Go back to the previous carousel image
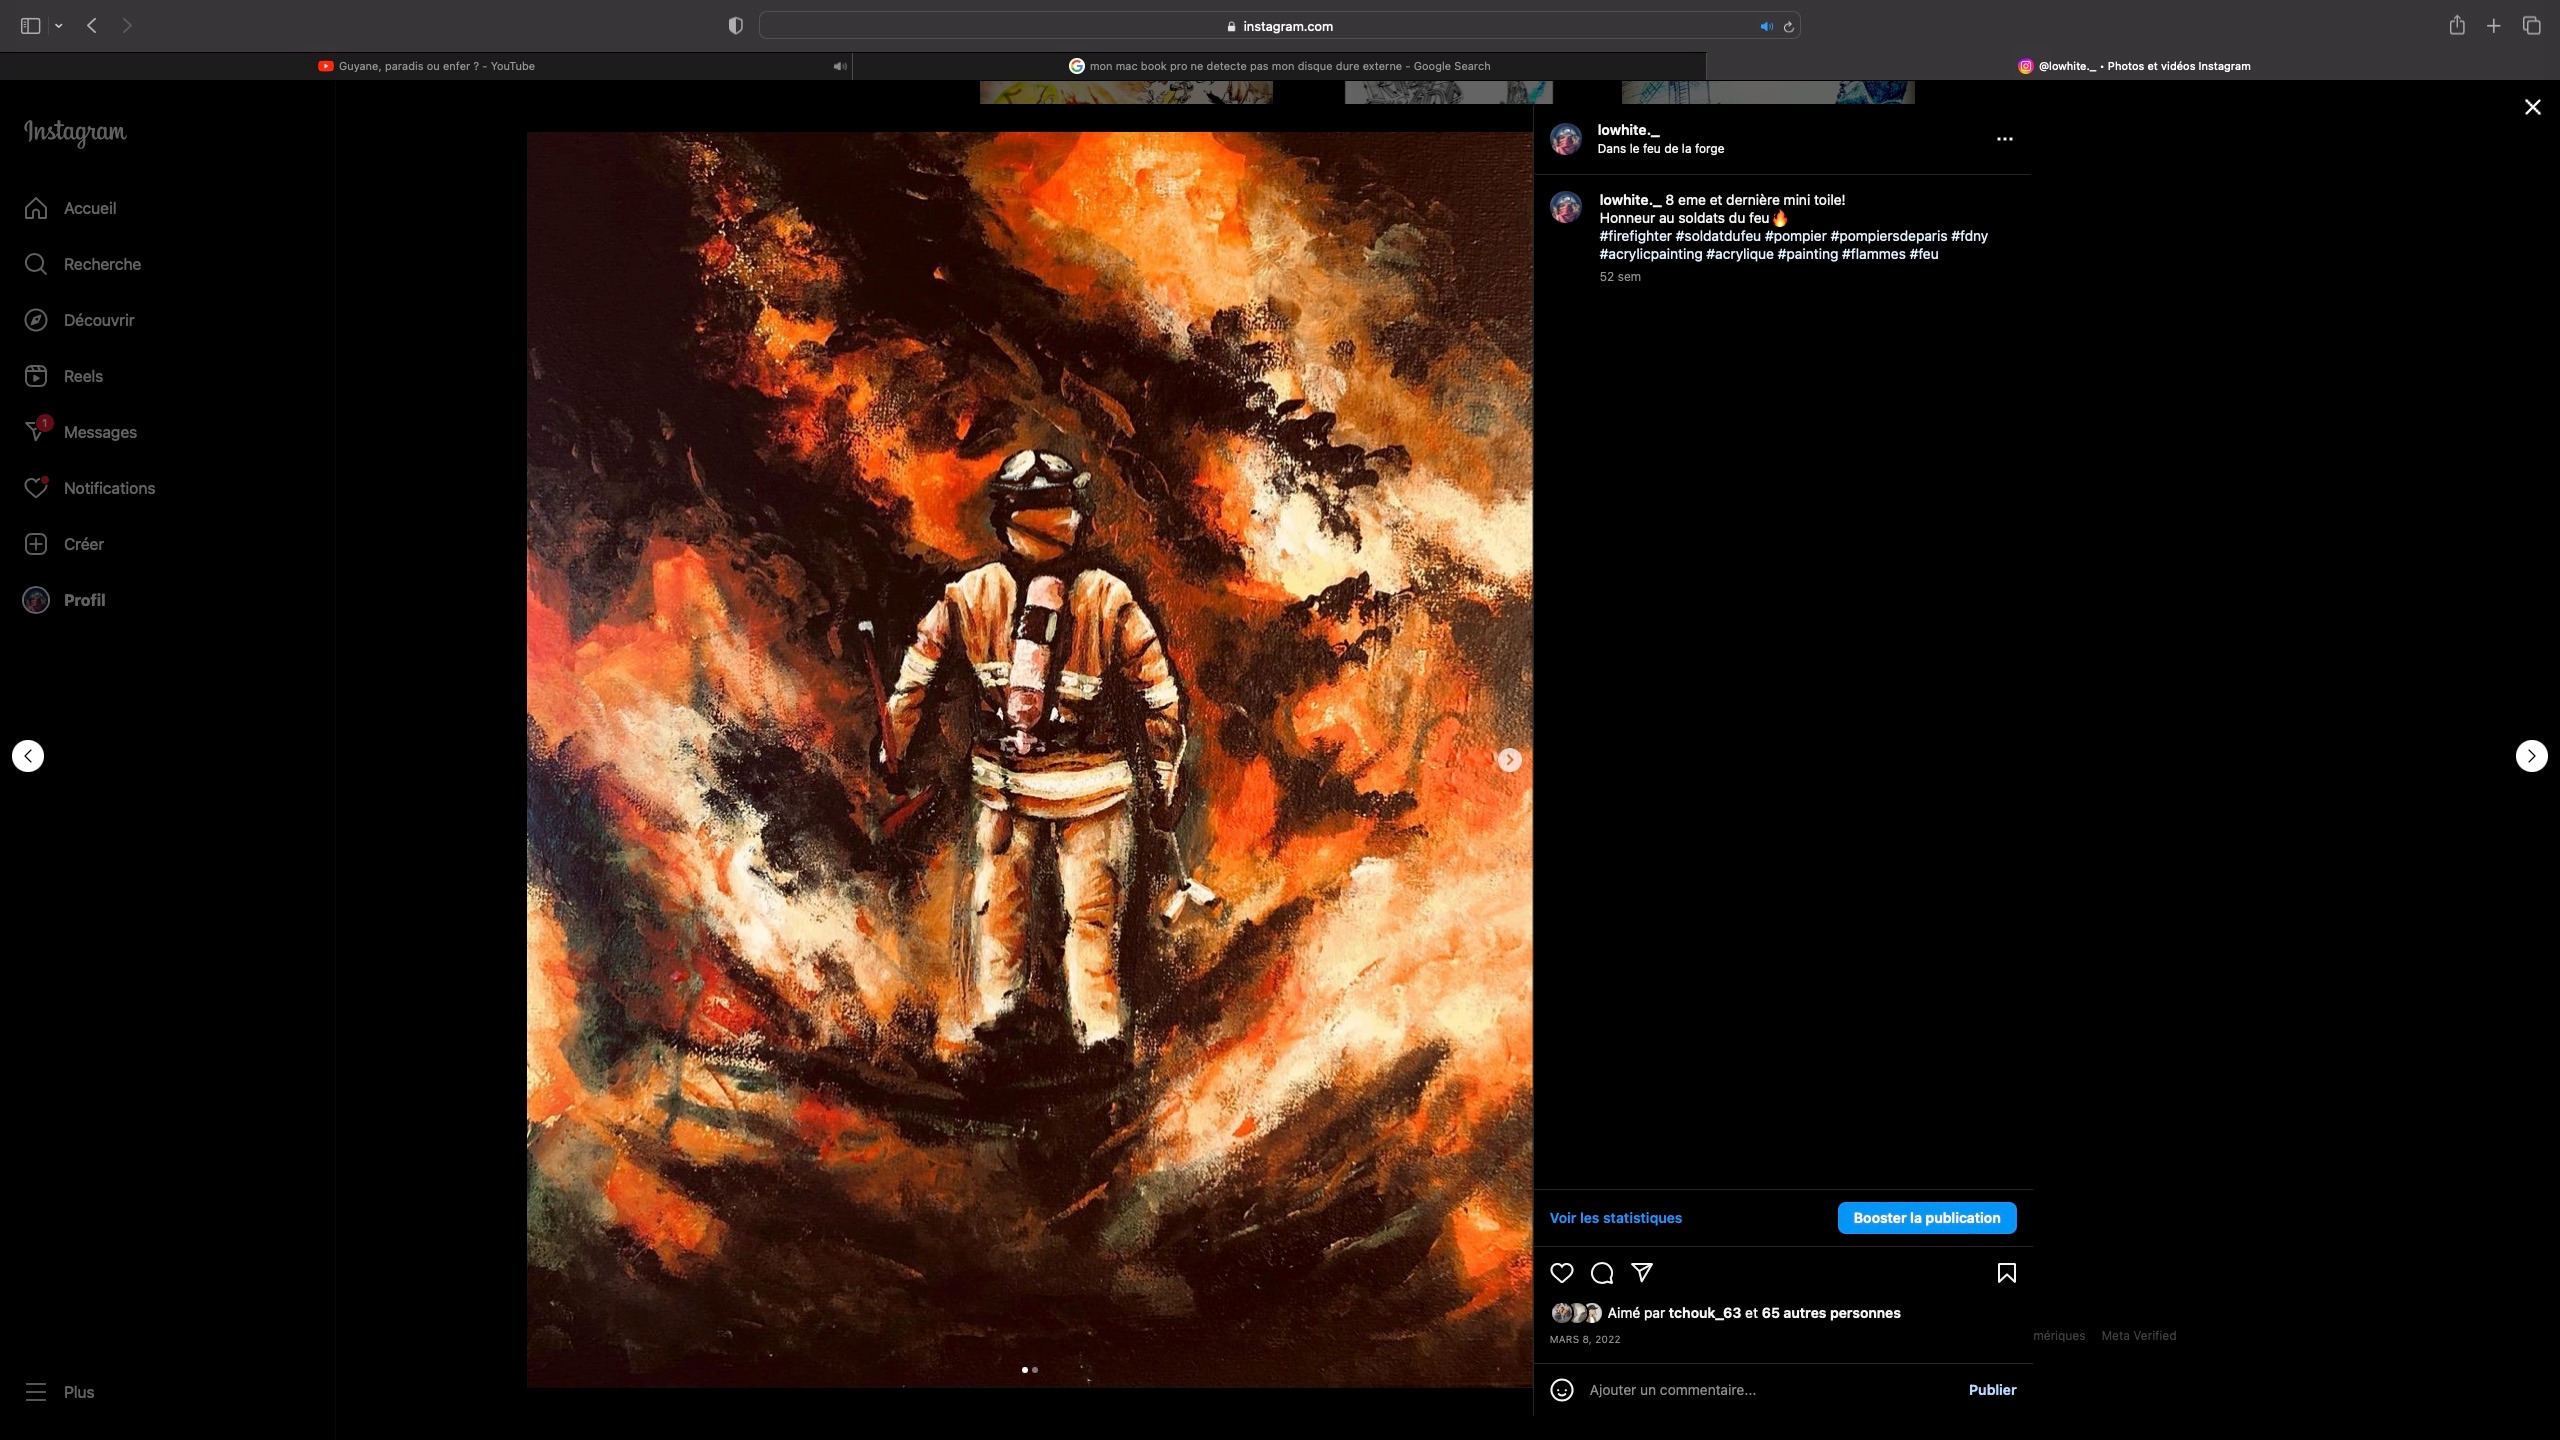 click(27, 755)
